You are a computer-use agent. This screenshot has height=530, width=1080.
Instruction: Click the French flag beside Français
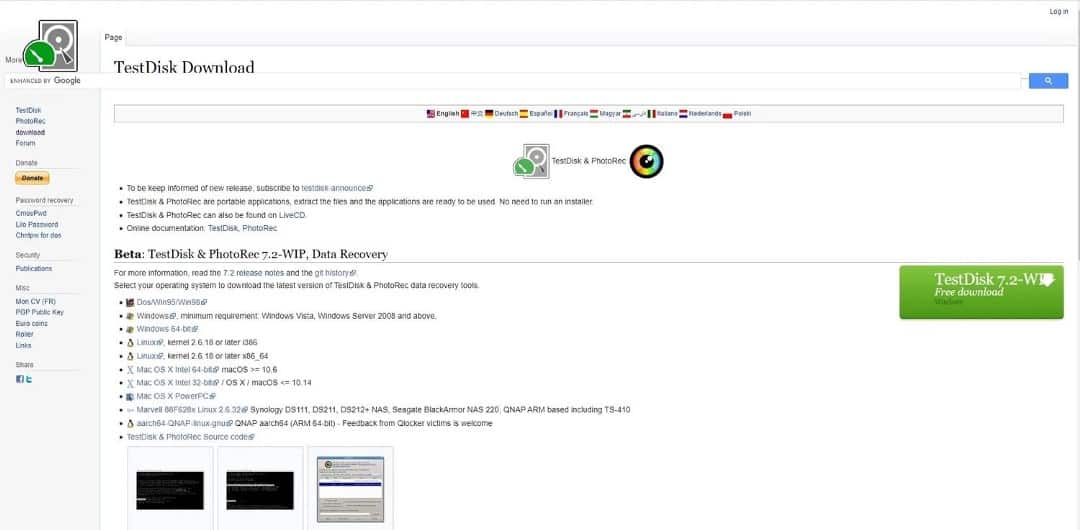point(558,114)
